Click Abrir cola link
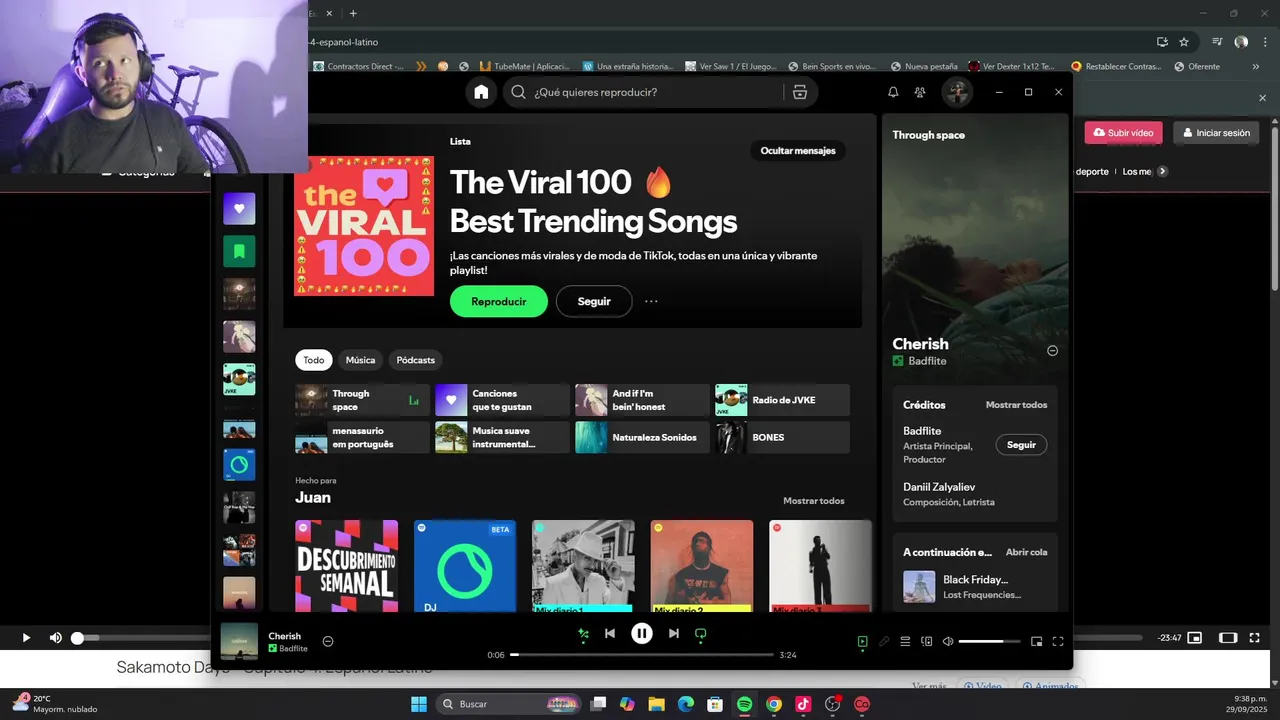 coord(1026,552)
